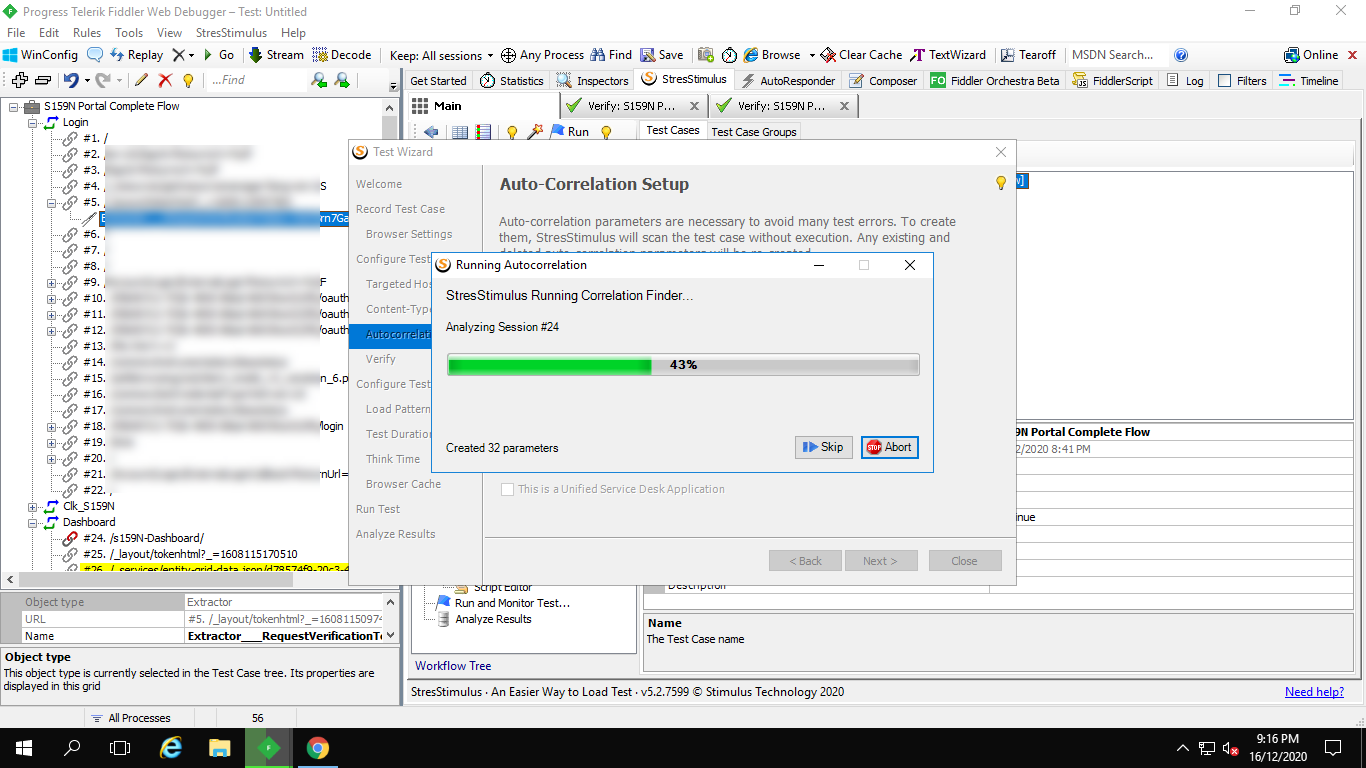Screen dimensions: 1366x768
Task: Open the Browse dropdown arrow
Action: click(812, 55)
